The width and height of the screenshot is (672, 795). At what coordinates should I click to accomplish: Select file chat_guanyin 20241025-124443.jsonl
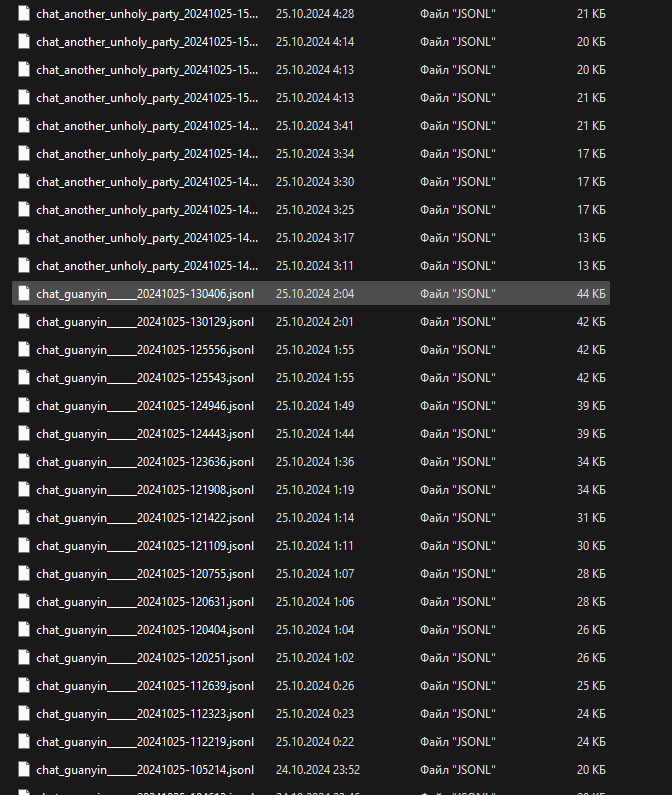point(145,434)
